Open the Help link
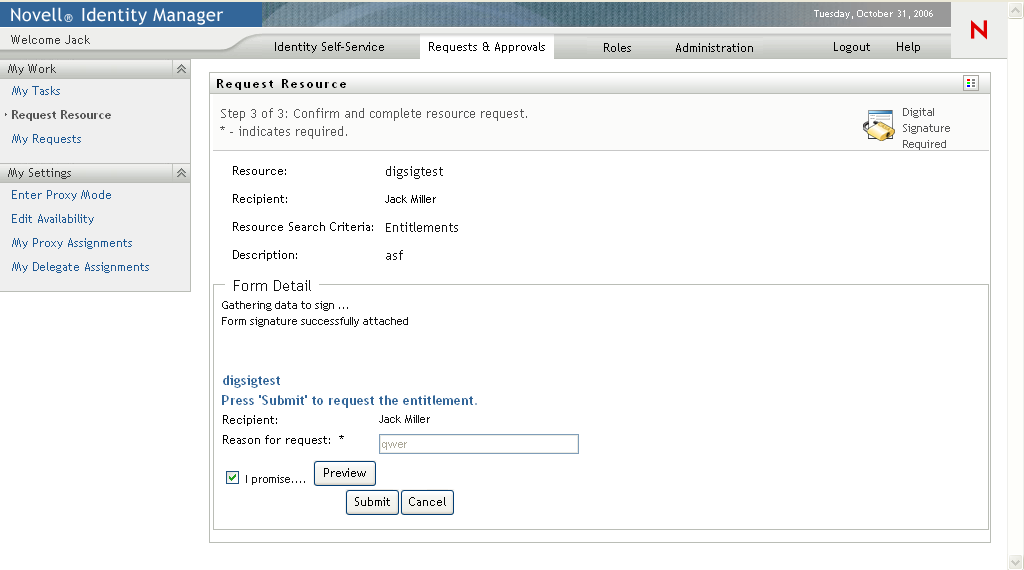Screen dimensions: 1024x570 [x=908, y=47]
